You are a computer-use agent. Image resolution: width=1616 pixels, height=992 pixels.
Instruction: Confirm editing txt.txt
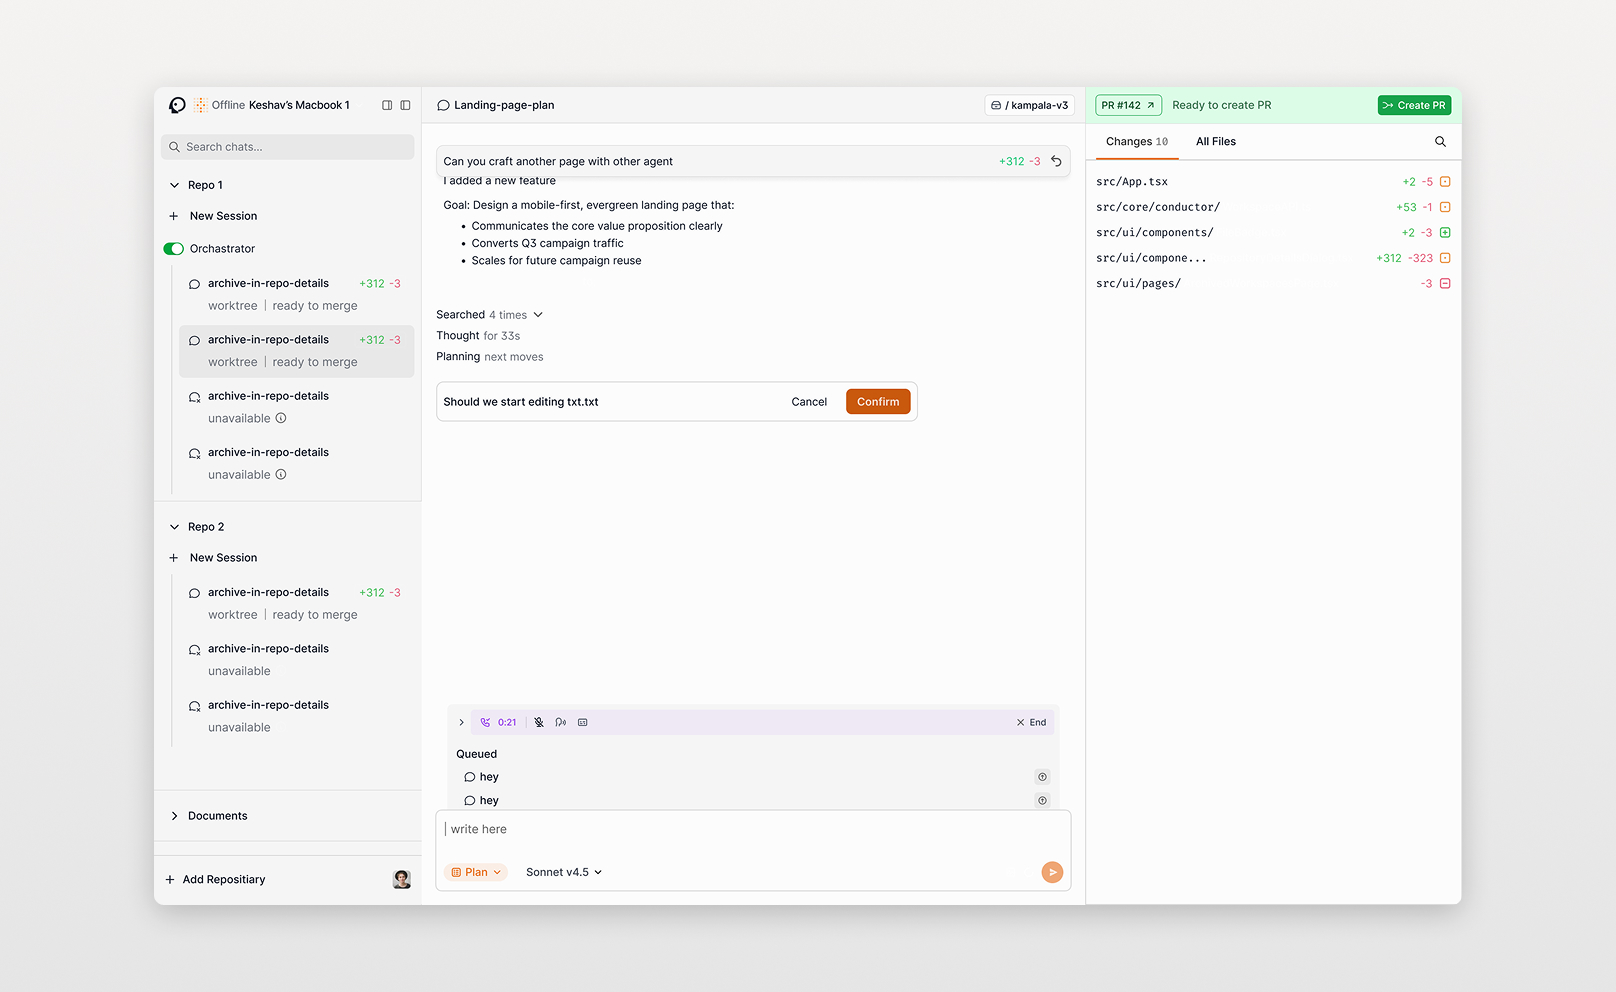[878, 402]
